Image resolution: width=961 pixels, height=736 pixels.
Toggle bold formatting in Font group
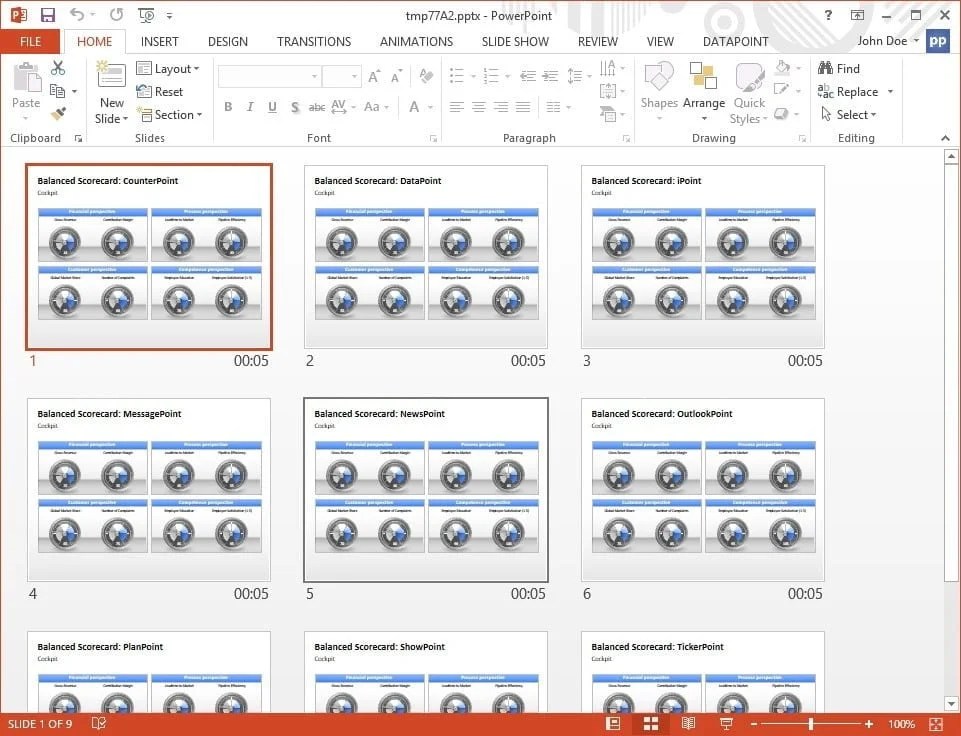point(228,106)
